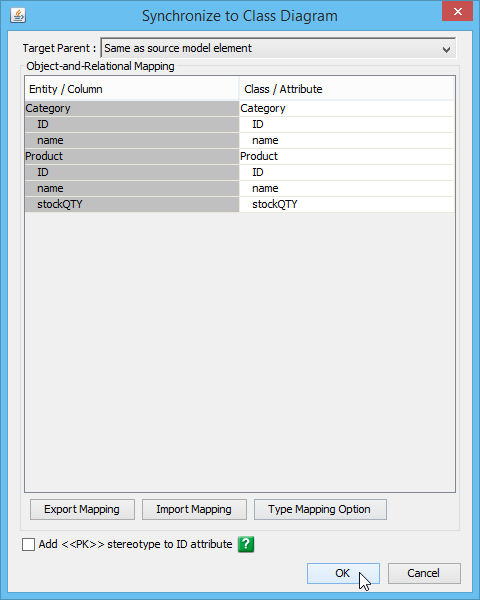Select the ID column under Category entity
This screenshot has width=480, height=600.
[x=132, y=124]
